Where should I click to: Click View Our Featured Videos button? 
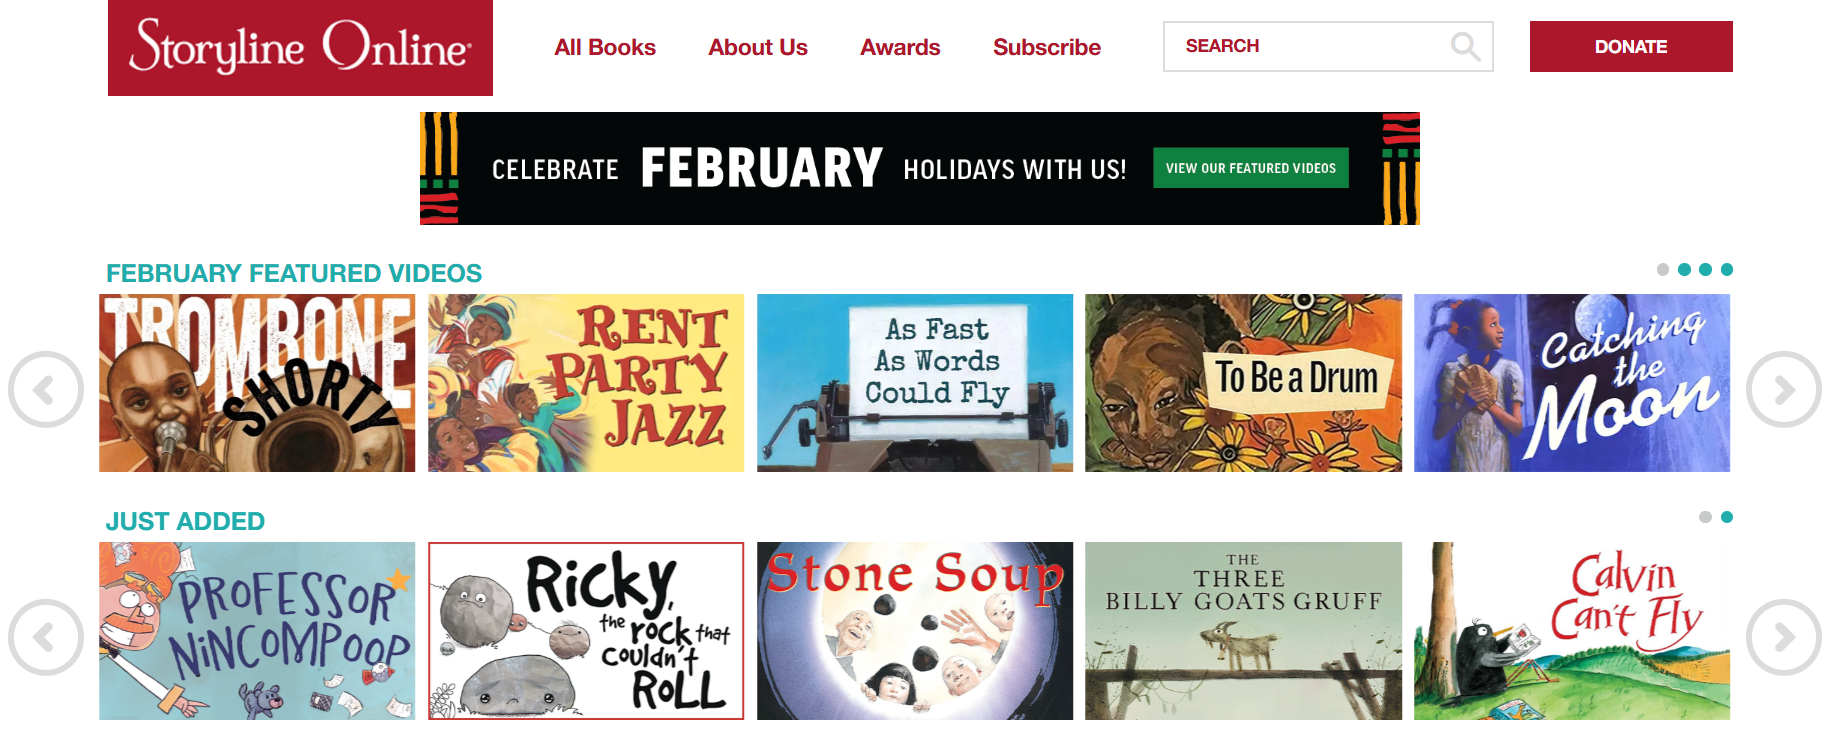point(1250,168)
